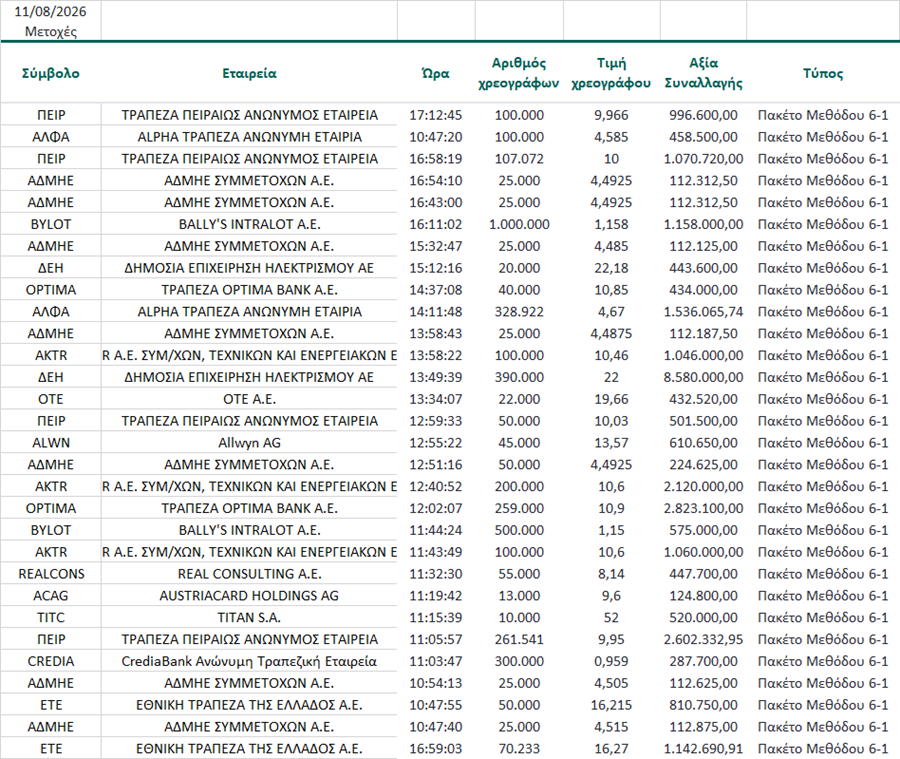The image size is (900, 759).
Task: Click the OPTIMA symbol in the 14:37:08 row
Action: (51, 289)
